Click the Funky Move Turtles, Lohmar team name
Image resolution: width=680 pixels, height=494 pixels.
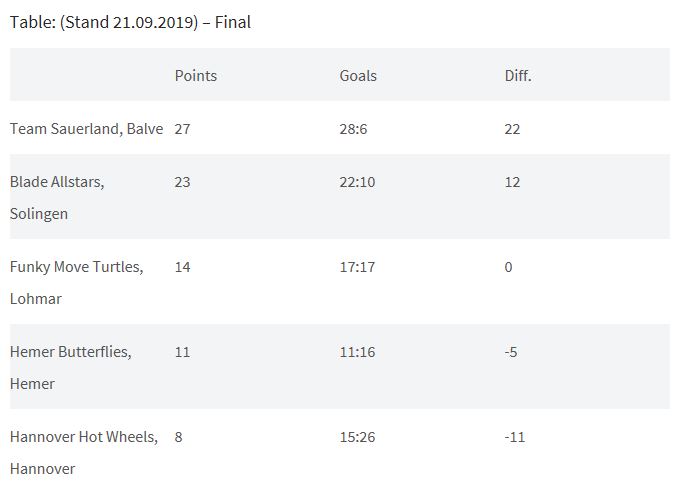pos(76,283)
